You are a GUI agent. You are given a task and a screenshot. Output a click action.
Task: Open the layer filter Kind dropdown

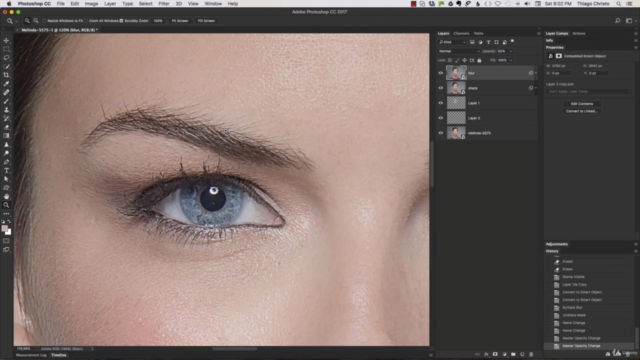click(x=452, y=42)
